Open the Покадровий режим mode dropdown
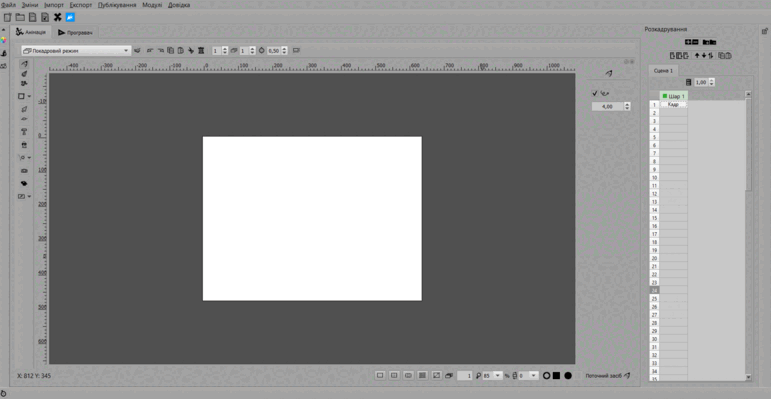Image resolution: width=771 pixels, height=399 pixels. point(76,51)
